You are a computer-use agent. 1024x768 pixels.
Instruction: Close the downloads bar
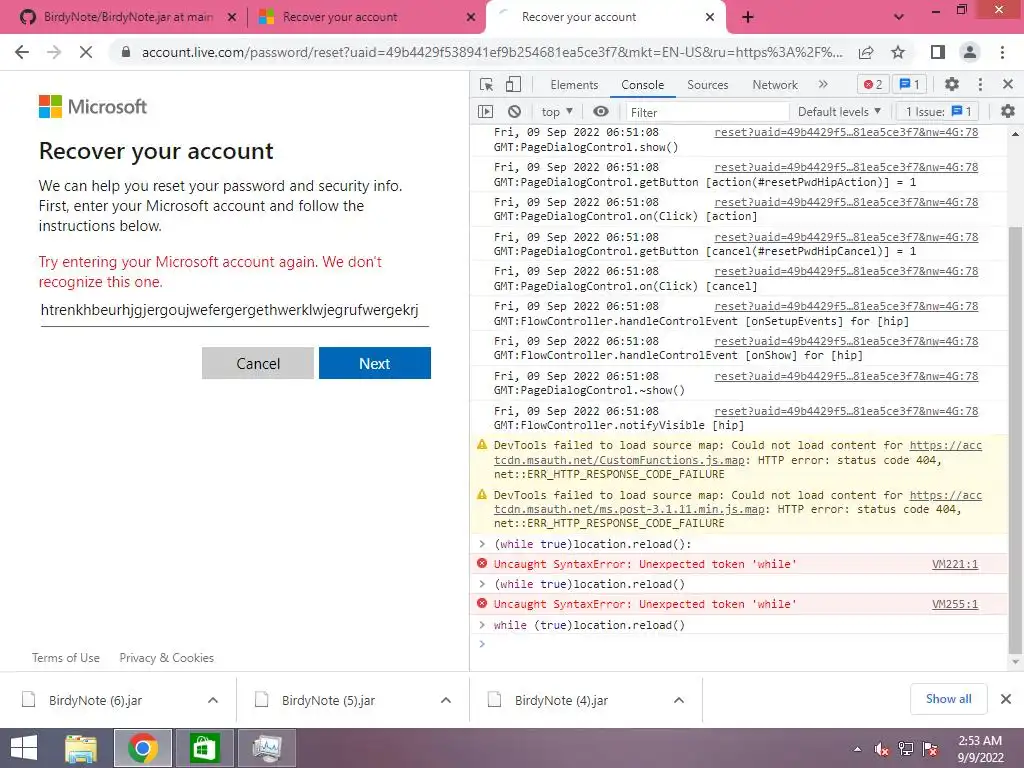[1006, 699]
